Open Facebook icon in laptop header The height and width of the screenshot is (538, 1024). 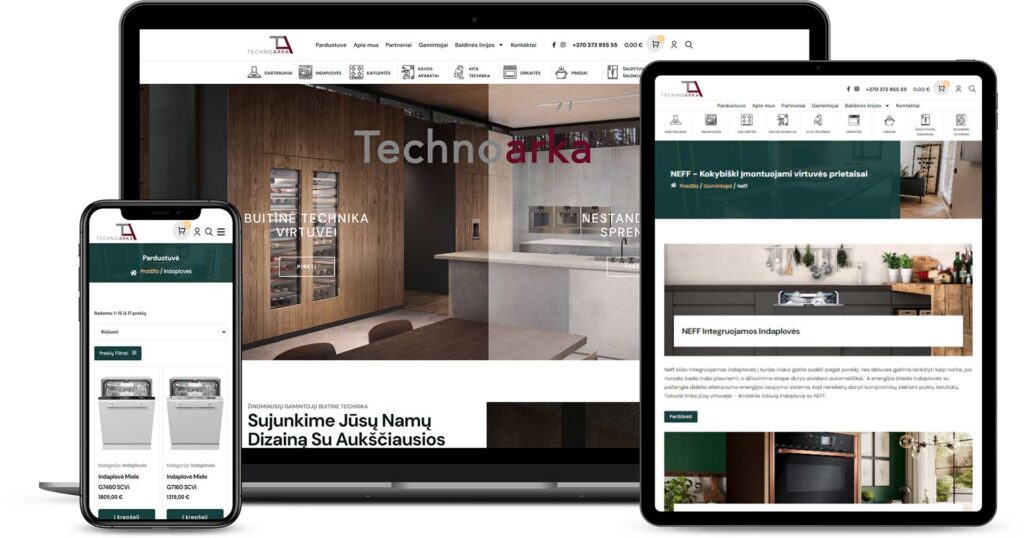[x=554, y=45]
